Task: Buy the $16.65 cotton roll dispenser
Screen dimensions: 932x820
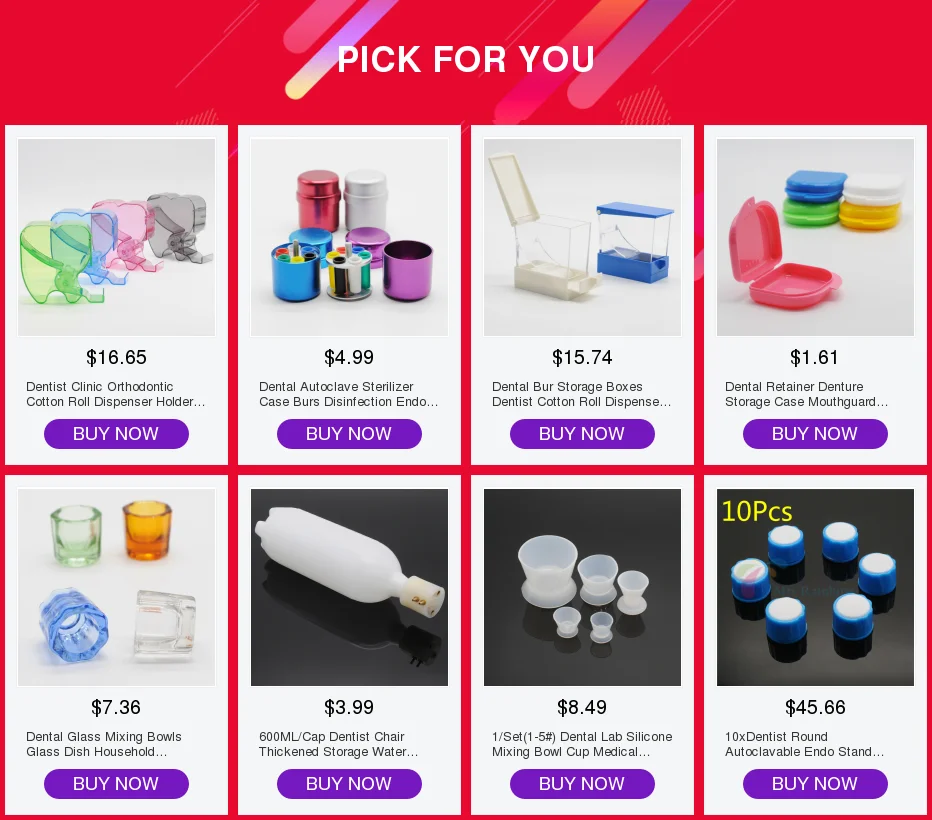Action: [x=116, y=434]
